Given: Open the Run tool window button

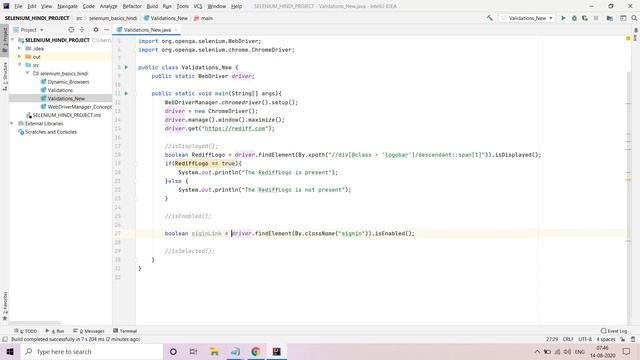Looking at the screenshot, I should coord(55,331).
